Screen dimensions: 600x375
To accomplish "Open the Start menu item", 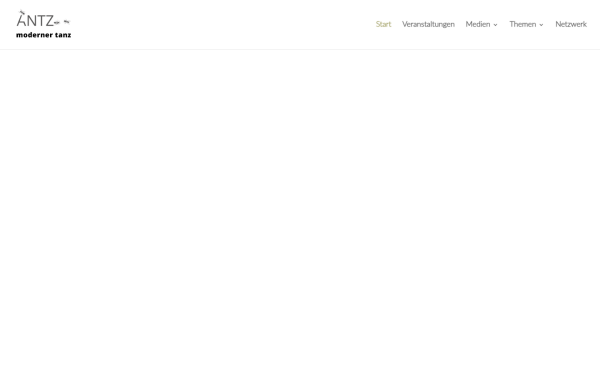I will (383, 24).
